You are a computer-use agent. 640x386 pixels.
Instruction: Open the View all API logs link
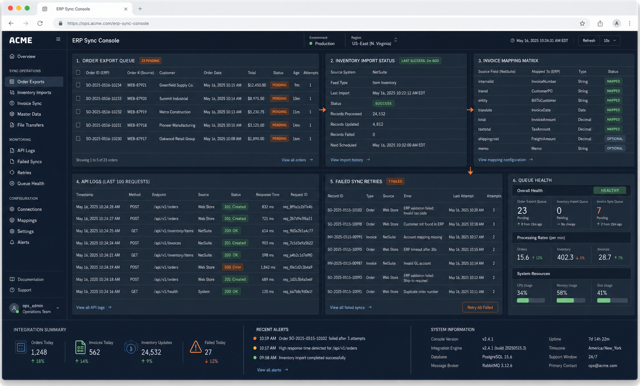click(x=93, y=307)
